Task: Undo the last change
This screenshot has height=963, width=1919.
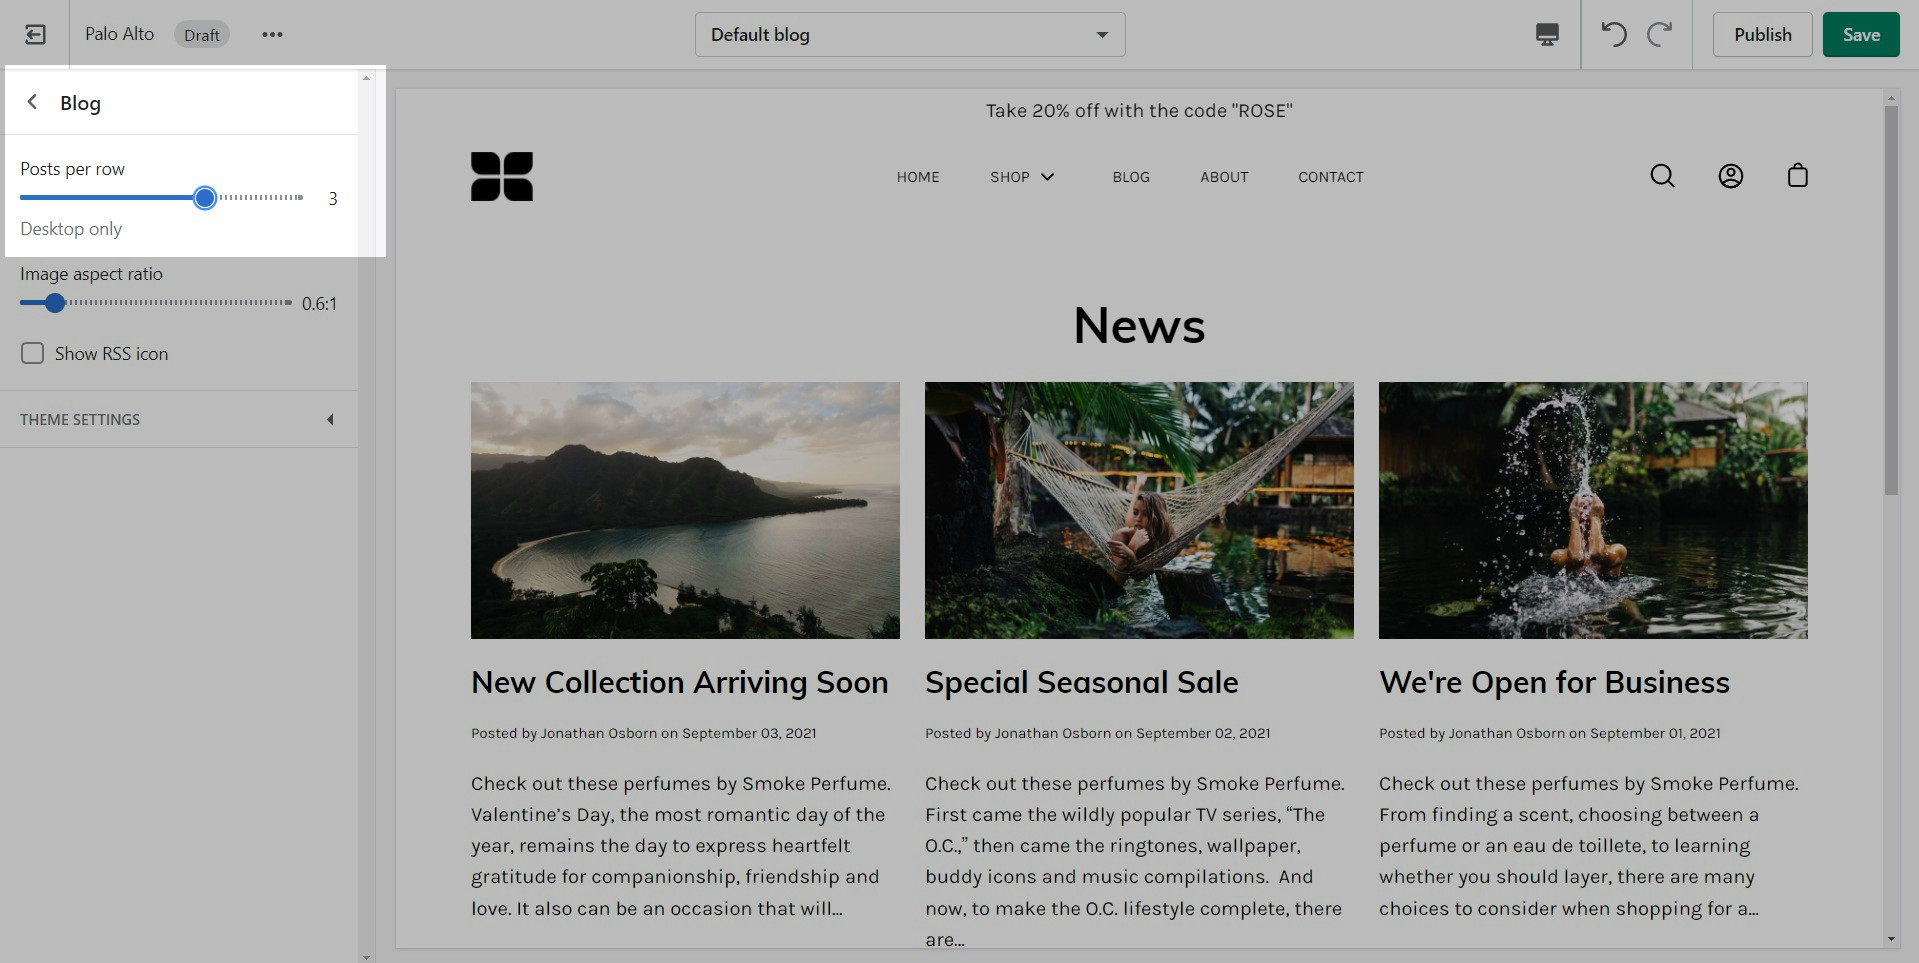Action: click(1613, 35)
